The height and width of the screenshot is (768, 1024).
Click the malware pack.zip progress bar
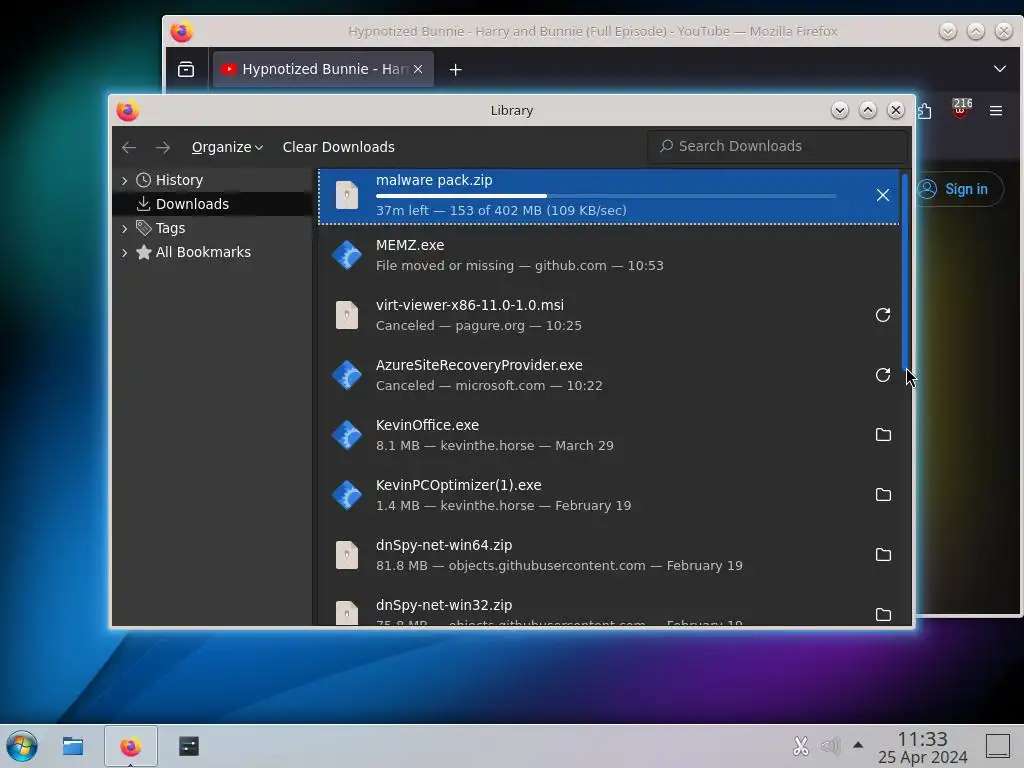(606, 196)
